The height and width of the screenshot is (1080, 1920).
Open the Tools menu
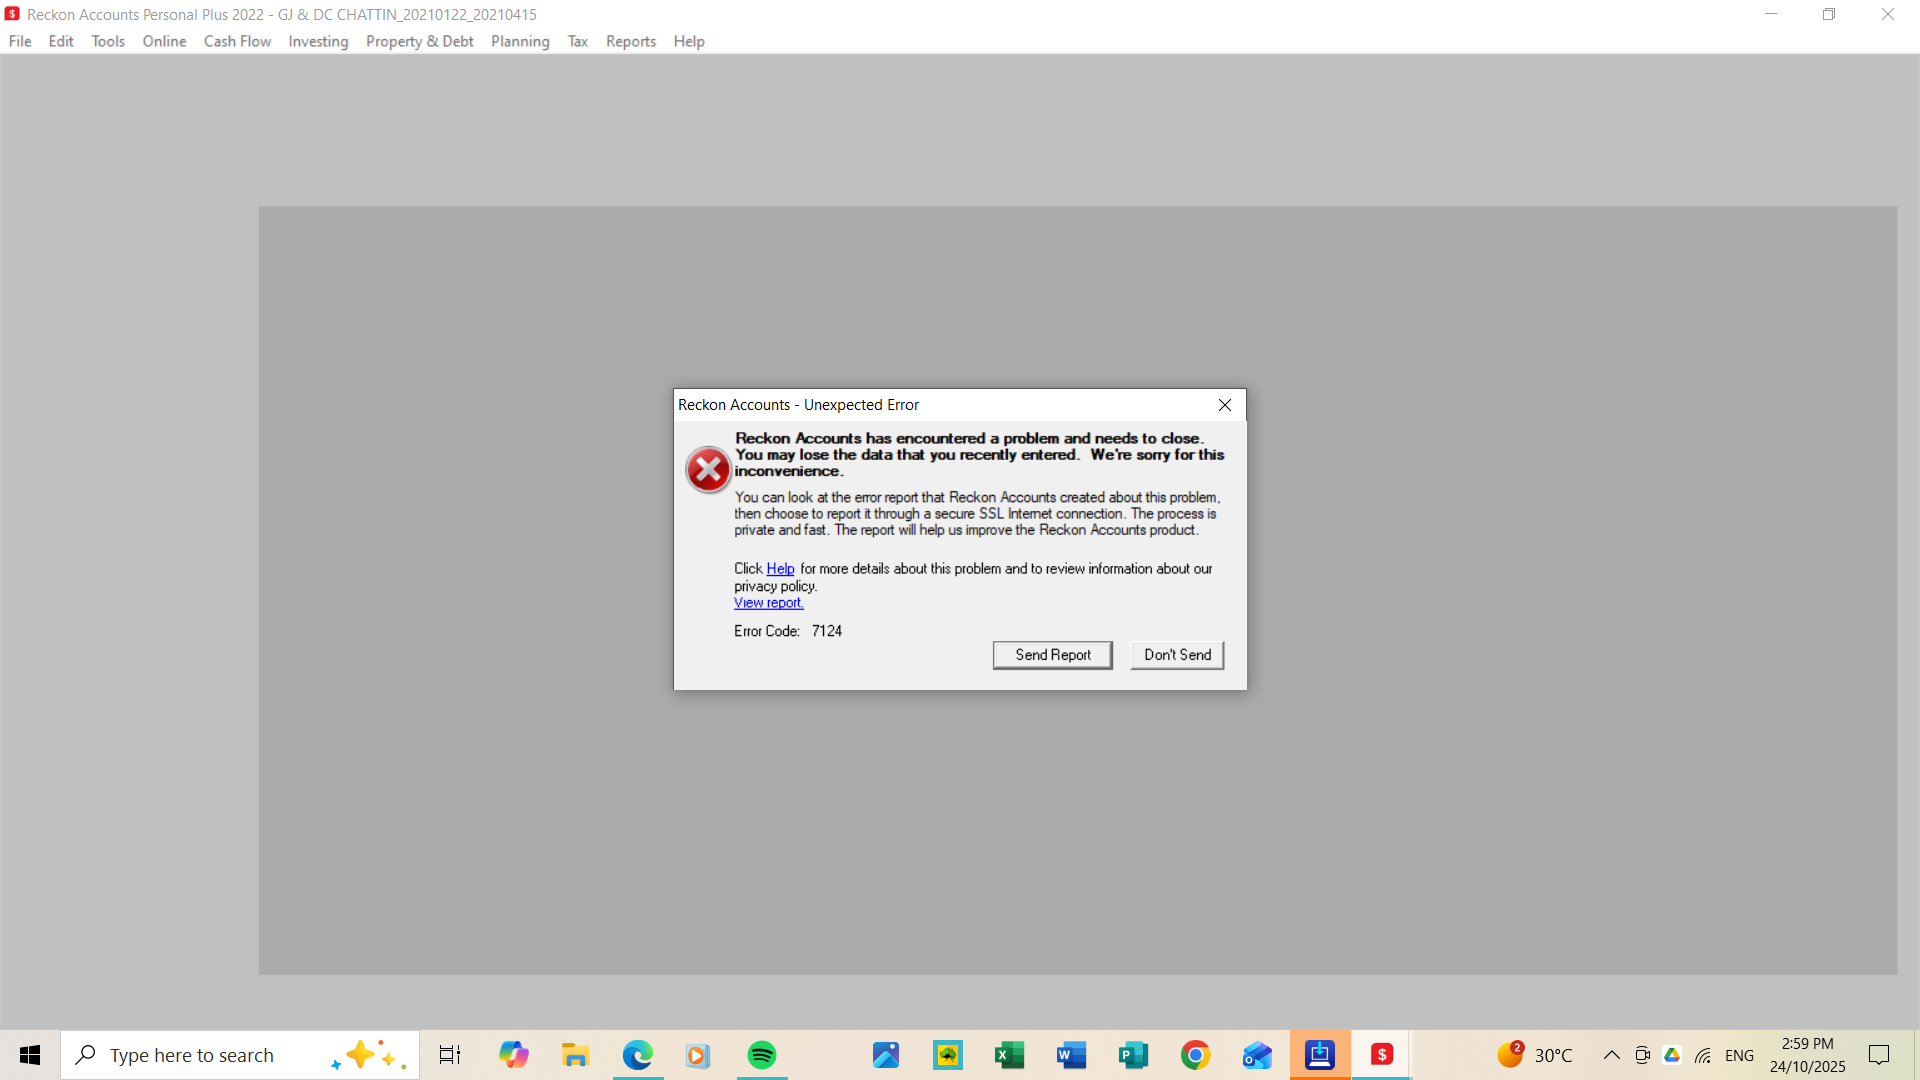point(108,41)
